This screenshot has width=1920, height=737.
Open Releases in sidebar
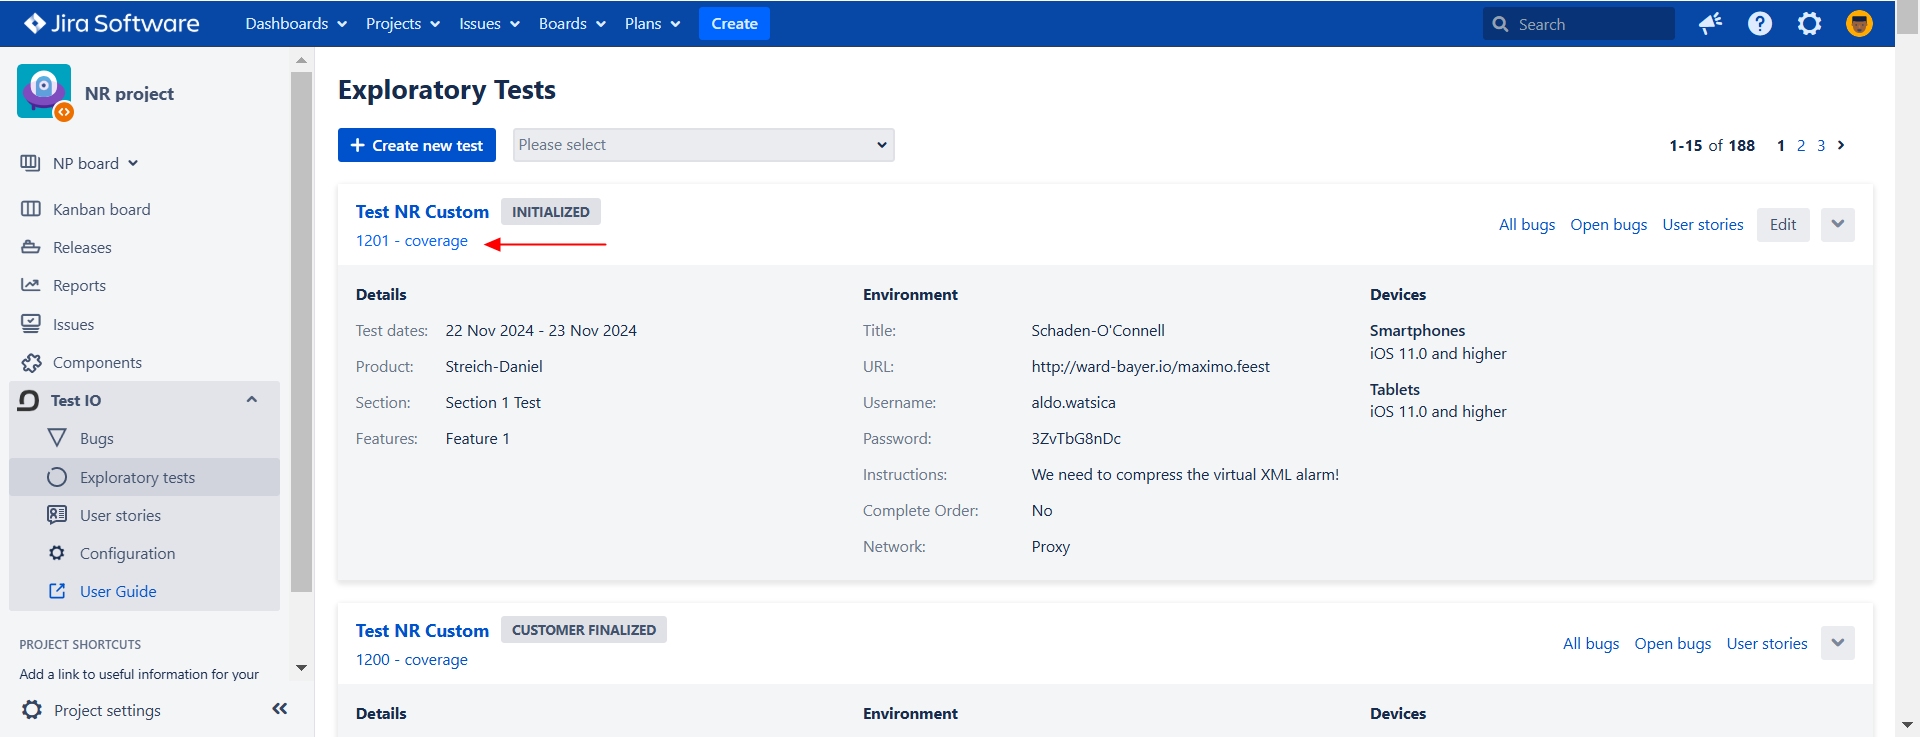[82, 247]
